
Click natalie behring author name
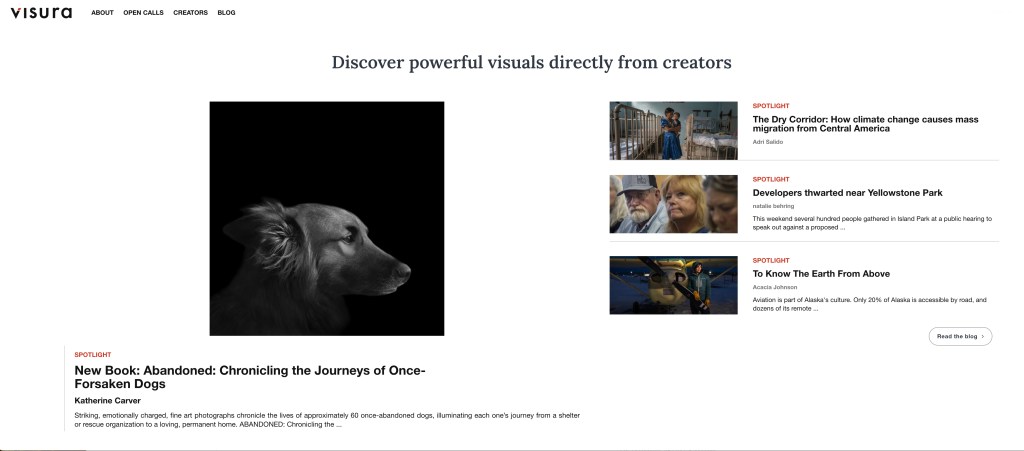click(x=773, y=206)
